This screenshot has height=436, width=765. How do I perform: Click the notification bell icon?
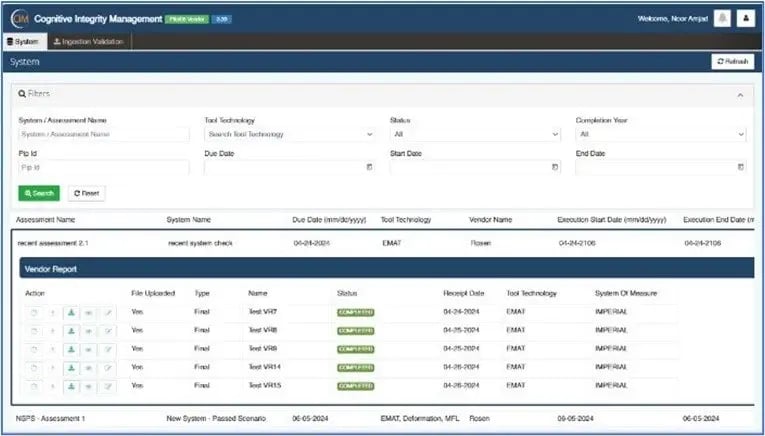click(722, 18)
